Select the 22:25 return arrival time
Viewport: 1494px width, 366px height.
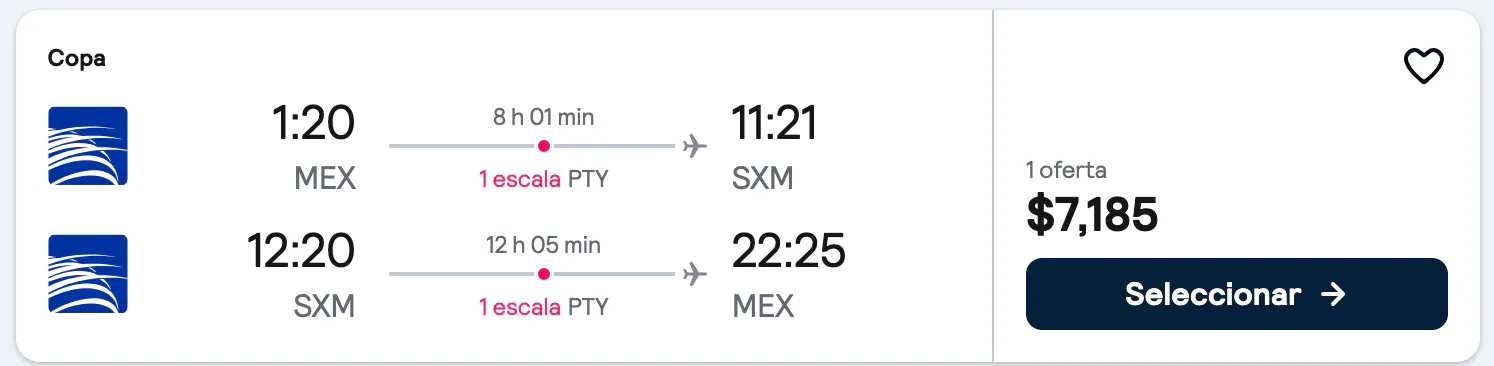click(789, 251)
